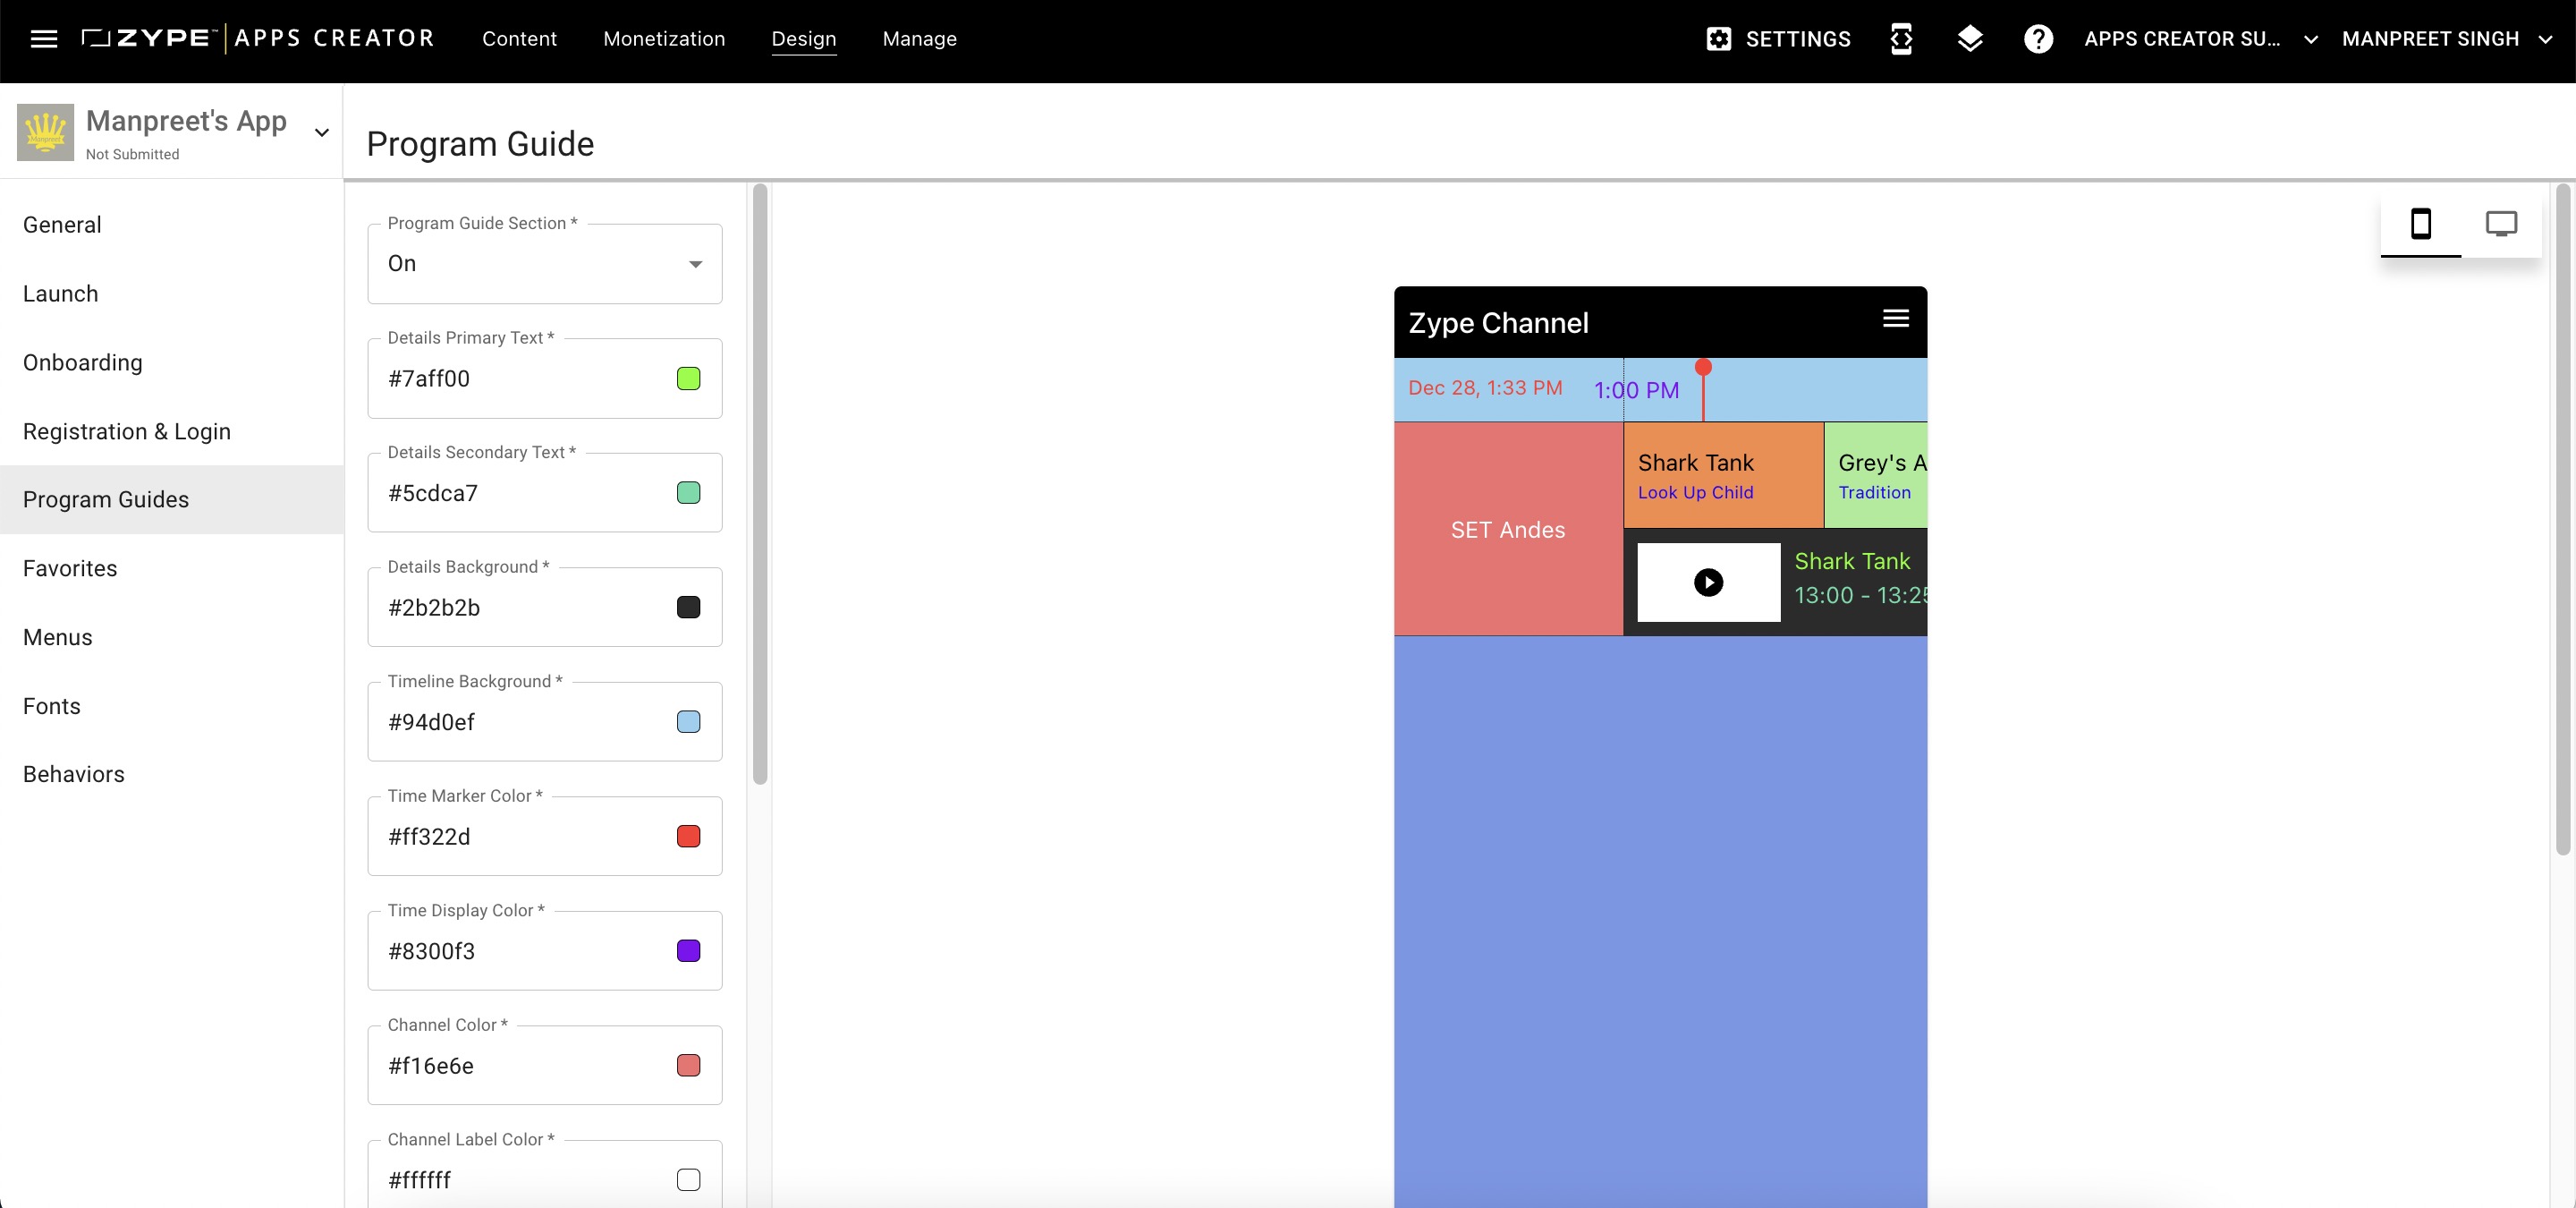This screenshot has height=1208, width=2576.
Task: Click Channel Color salmon swatch
Action: (x=688, y=1065)
